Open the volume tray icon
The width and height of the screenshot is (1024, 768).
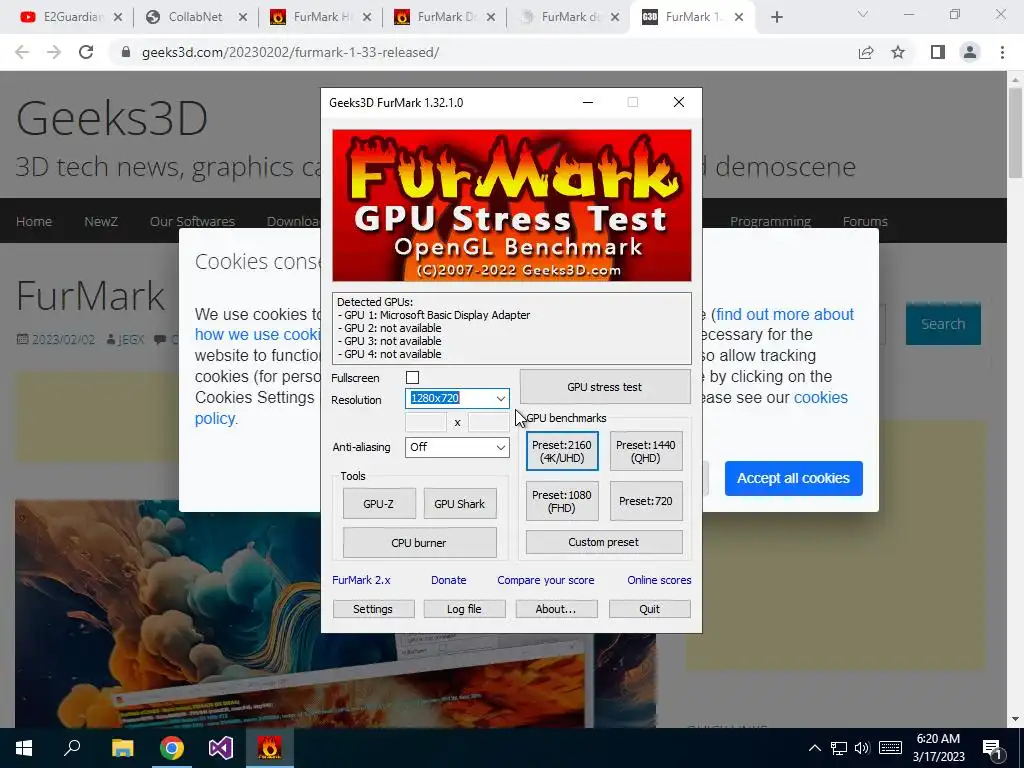click(x=862, y=748)
